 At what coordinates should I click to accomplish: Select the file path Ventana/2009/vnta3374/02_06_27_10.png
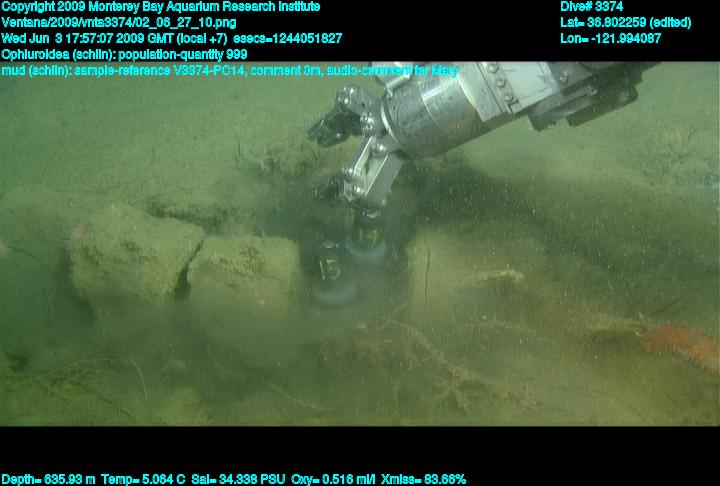click(119, 23)
